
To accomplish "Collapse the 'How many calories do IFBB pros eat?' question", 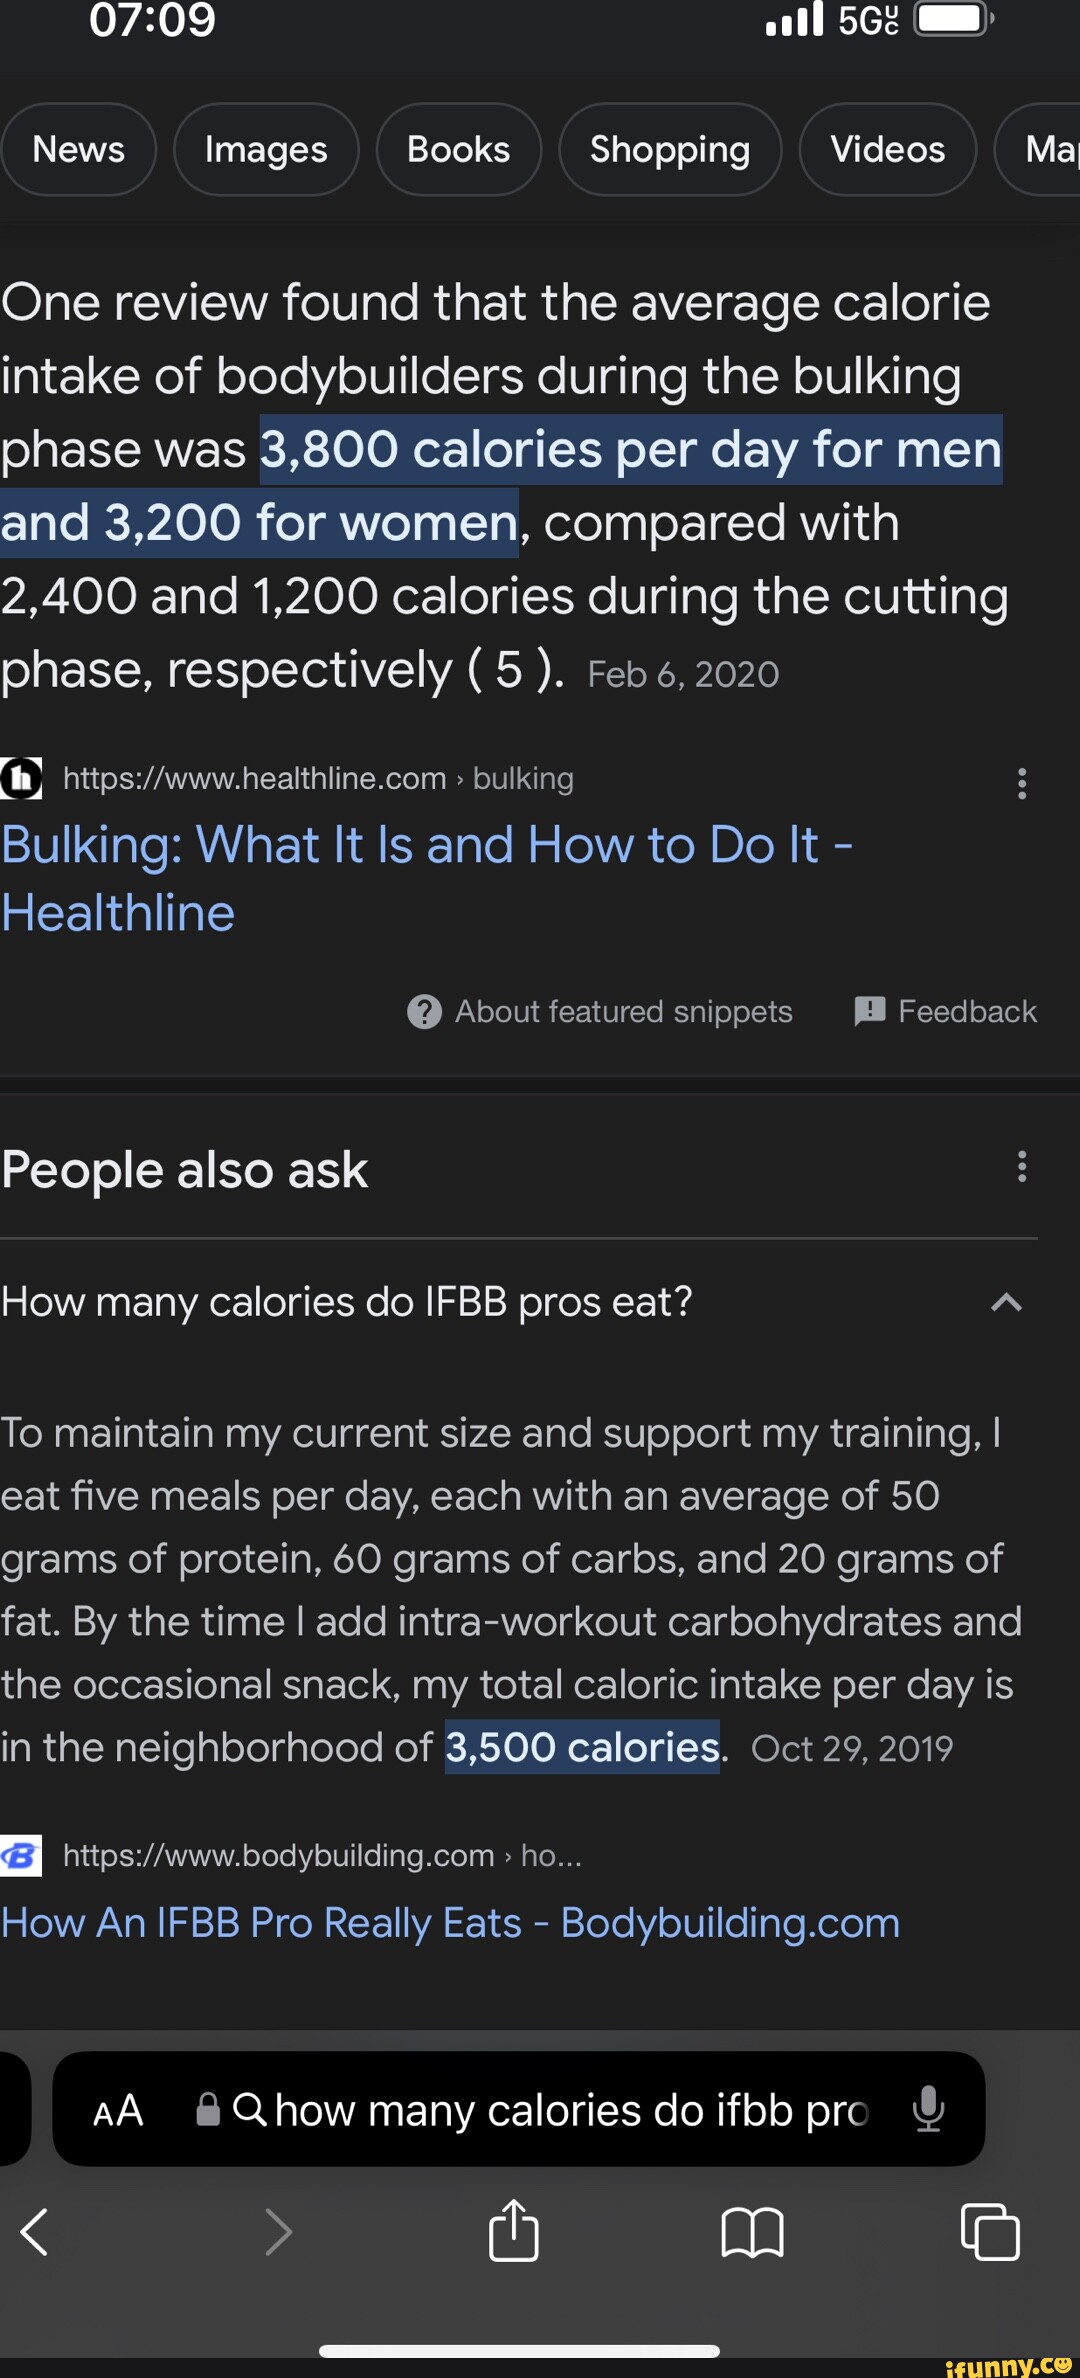I will point(347,1302).
